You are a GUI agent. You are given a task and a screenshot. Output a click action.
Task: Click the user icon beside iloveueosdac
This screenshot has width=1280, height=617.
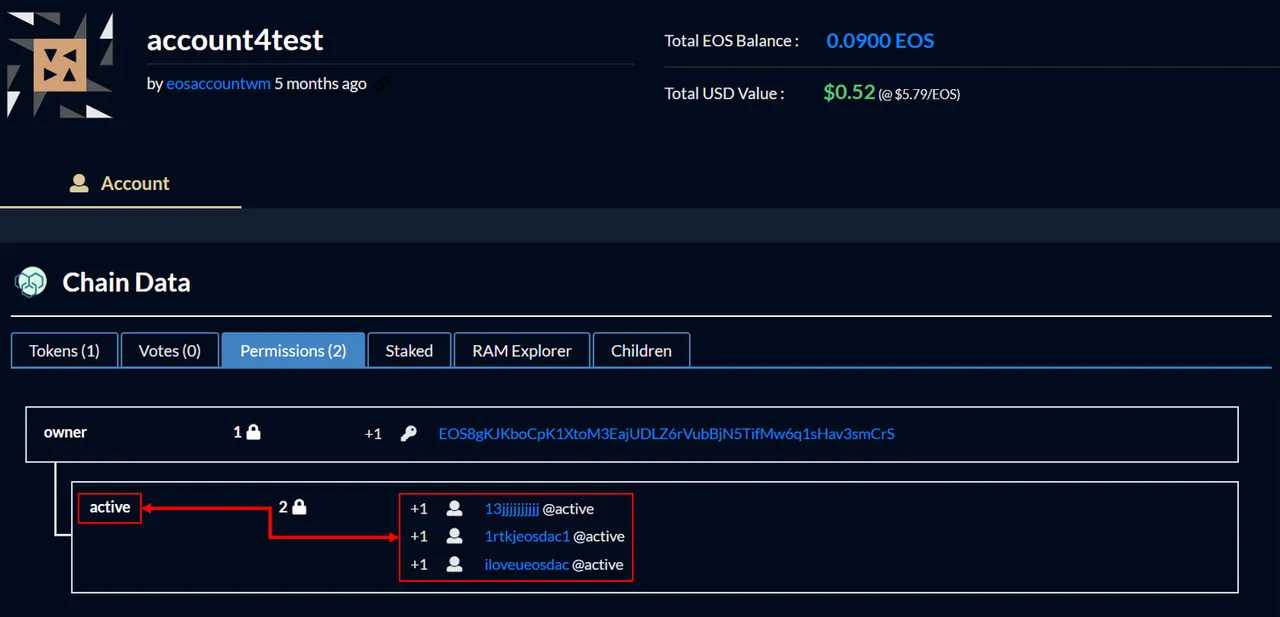click(454, 565)
